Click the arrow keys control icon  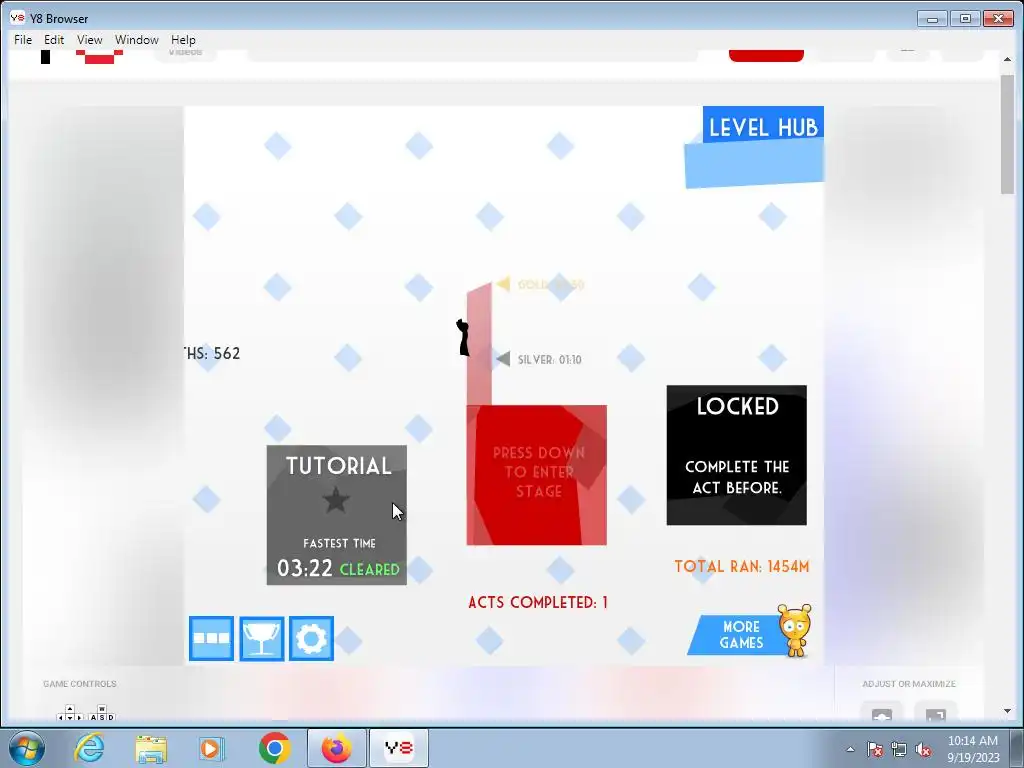pyautogui.click(x=70, y=712)
